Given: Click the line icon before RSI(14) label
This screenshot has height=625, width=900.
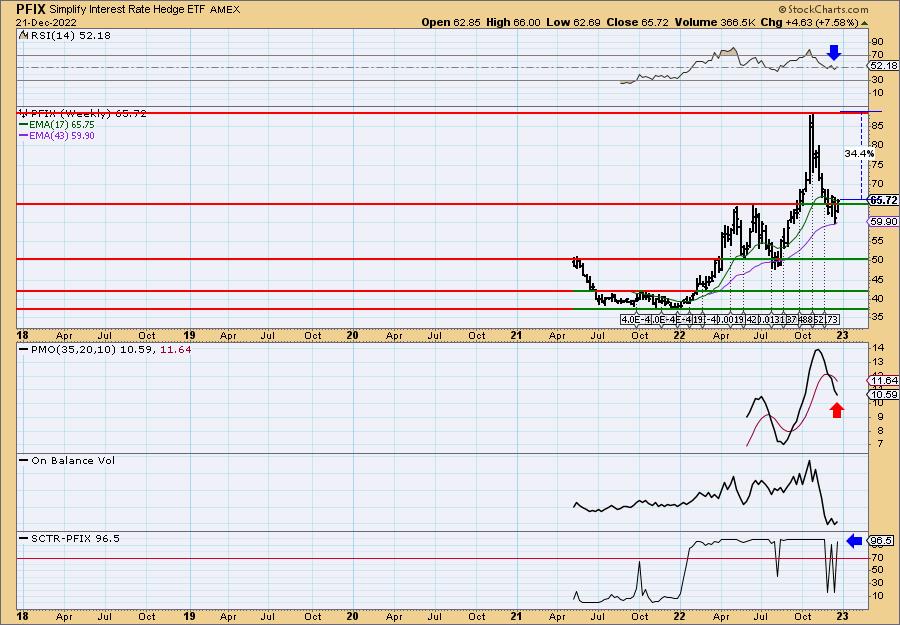Looking at the screenshot, I should (22, 35).
